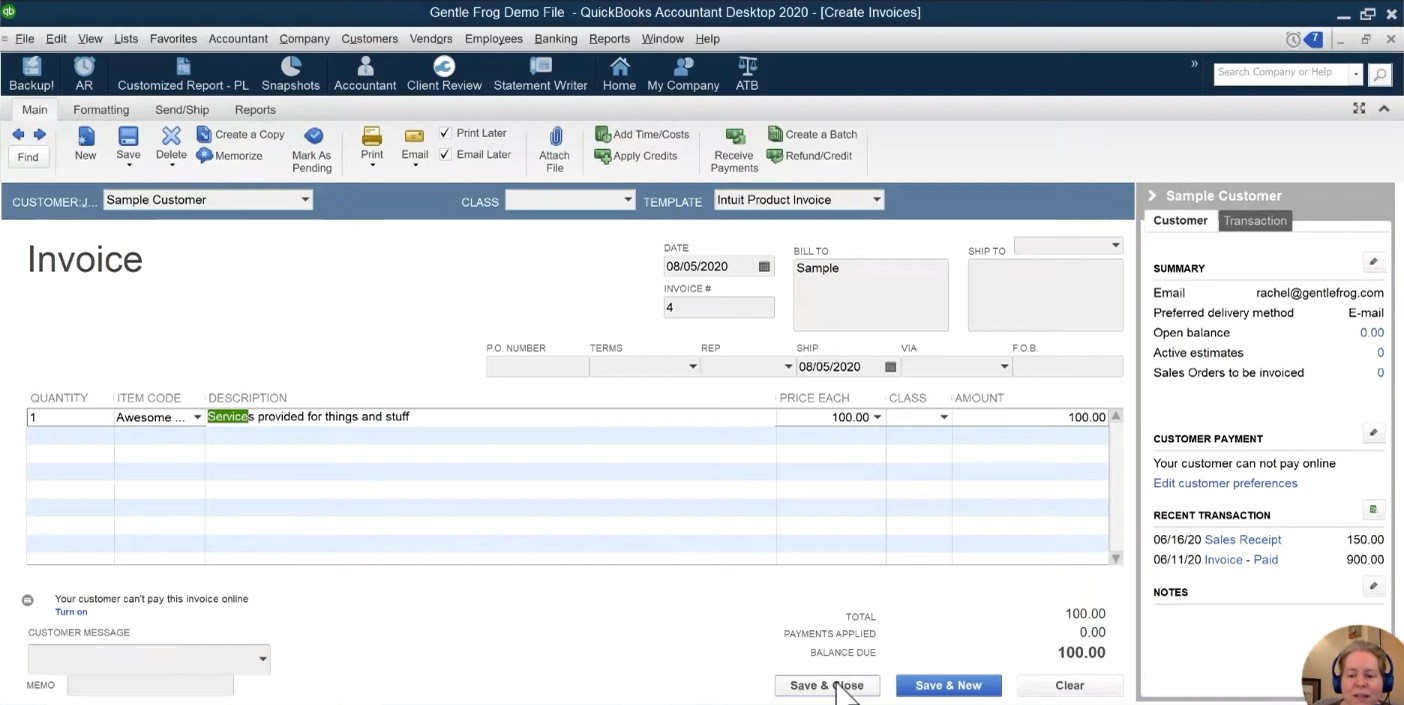
Task: Launch Client Review from icon bar
Action: coord(444,74)
